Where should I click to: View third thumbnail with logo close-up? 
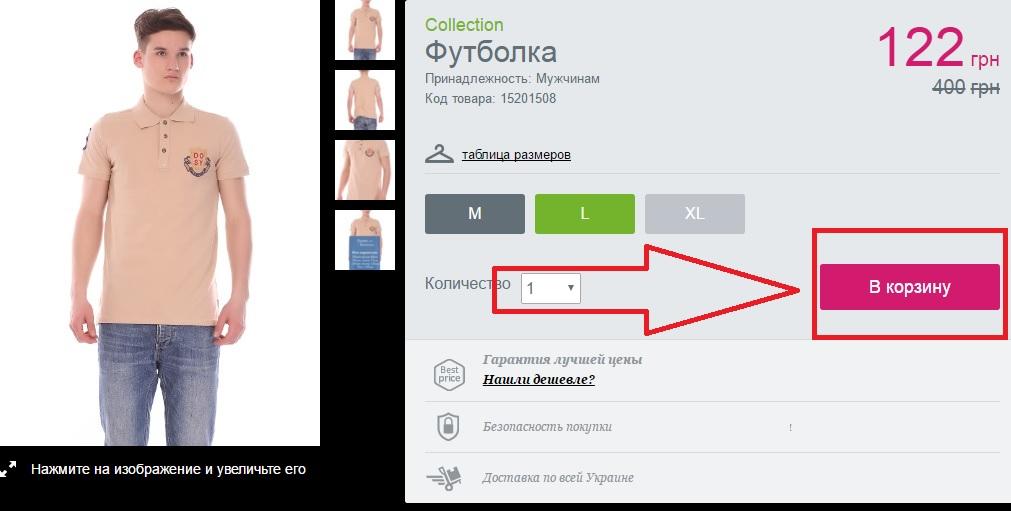coord(365,170)
